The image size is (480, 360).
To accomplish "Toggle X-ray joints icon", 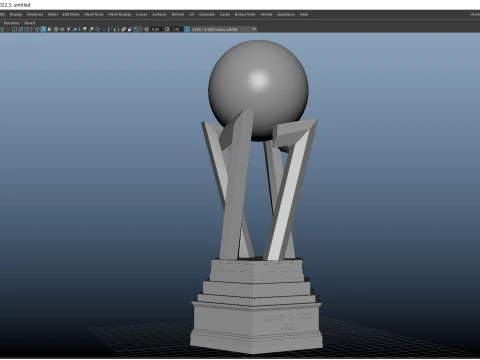I will [136, 29].
